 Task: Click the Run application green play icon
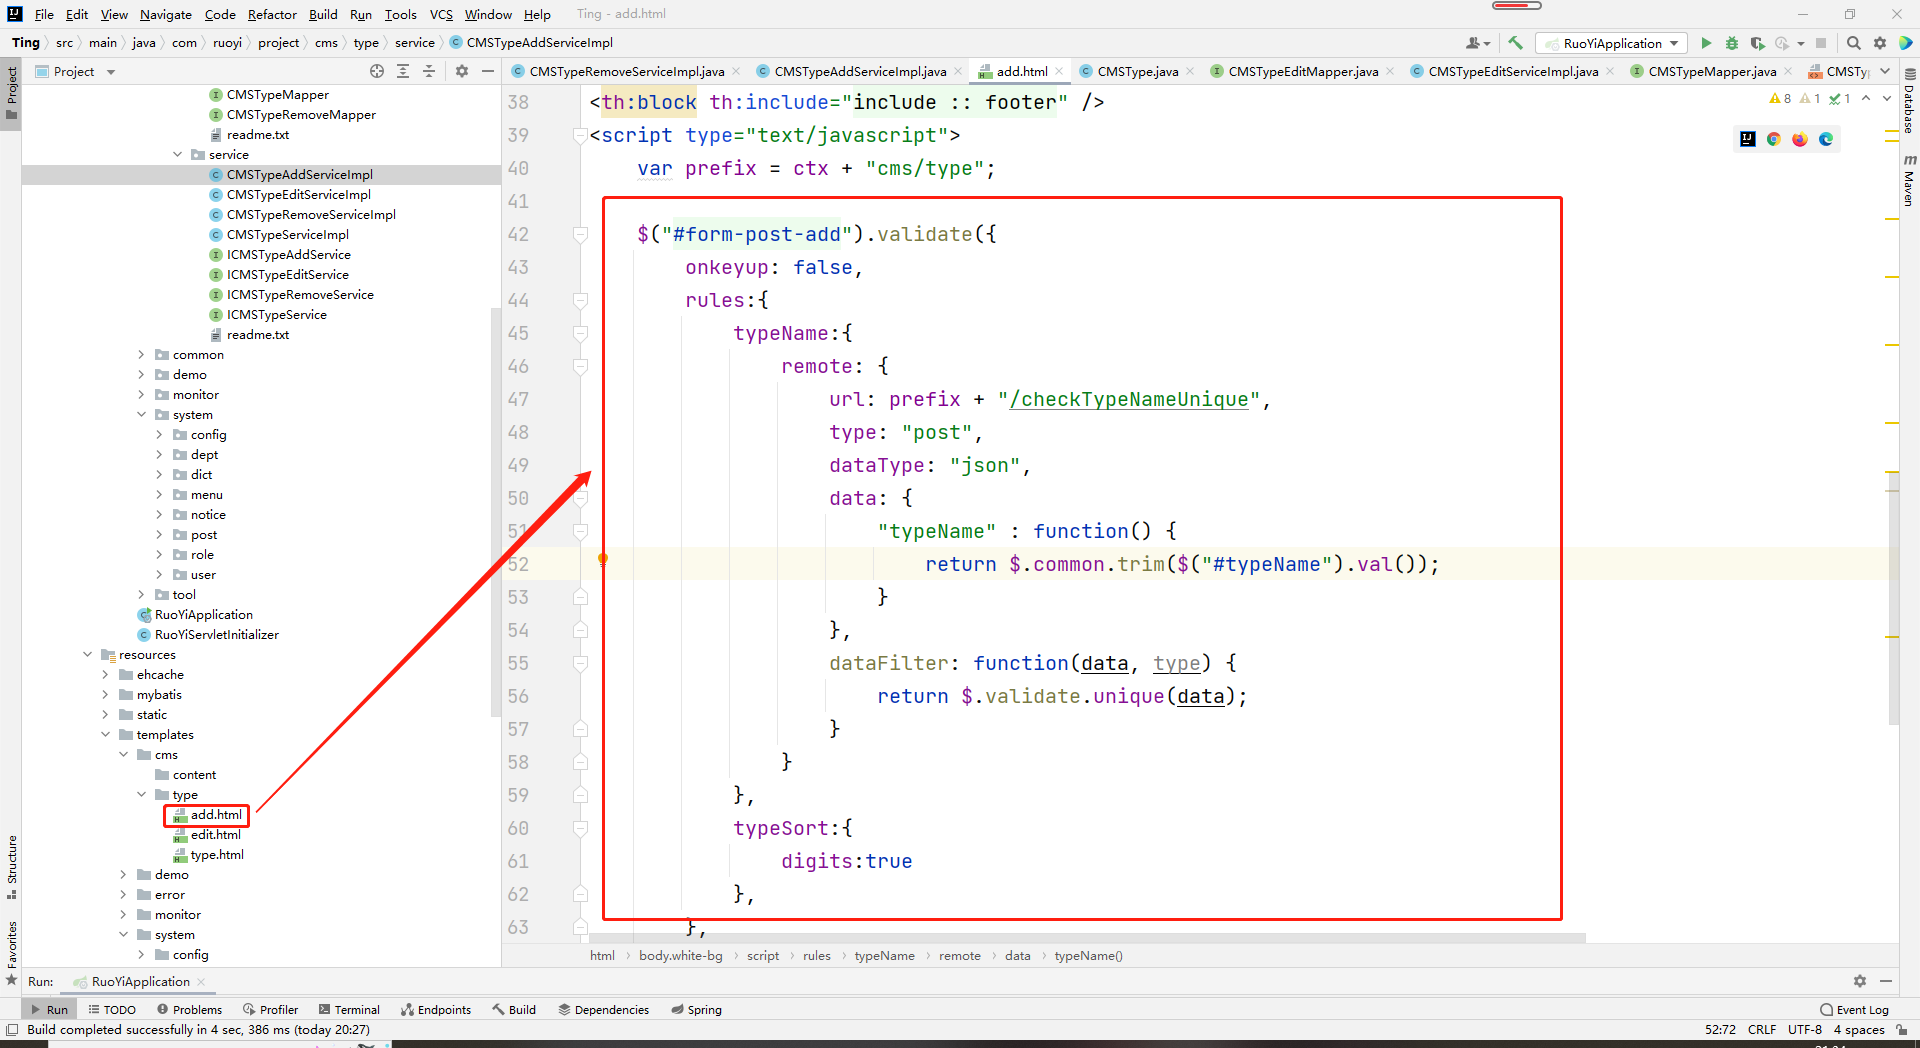(x=1706, y=43)
